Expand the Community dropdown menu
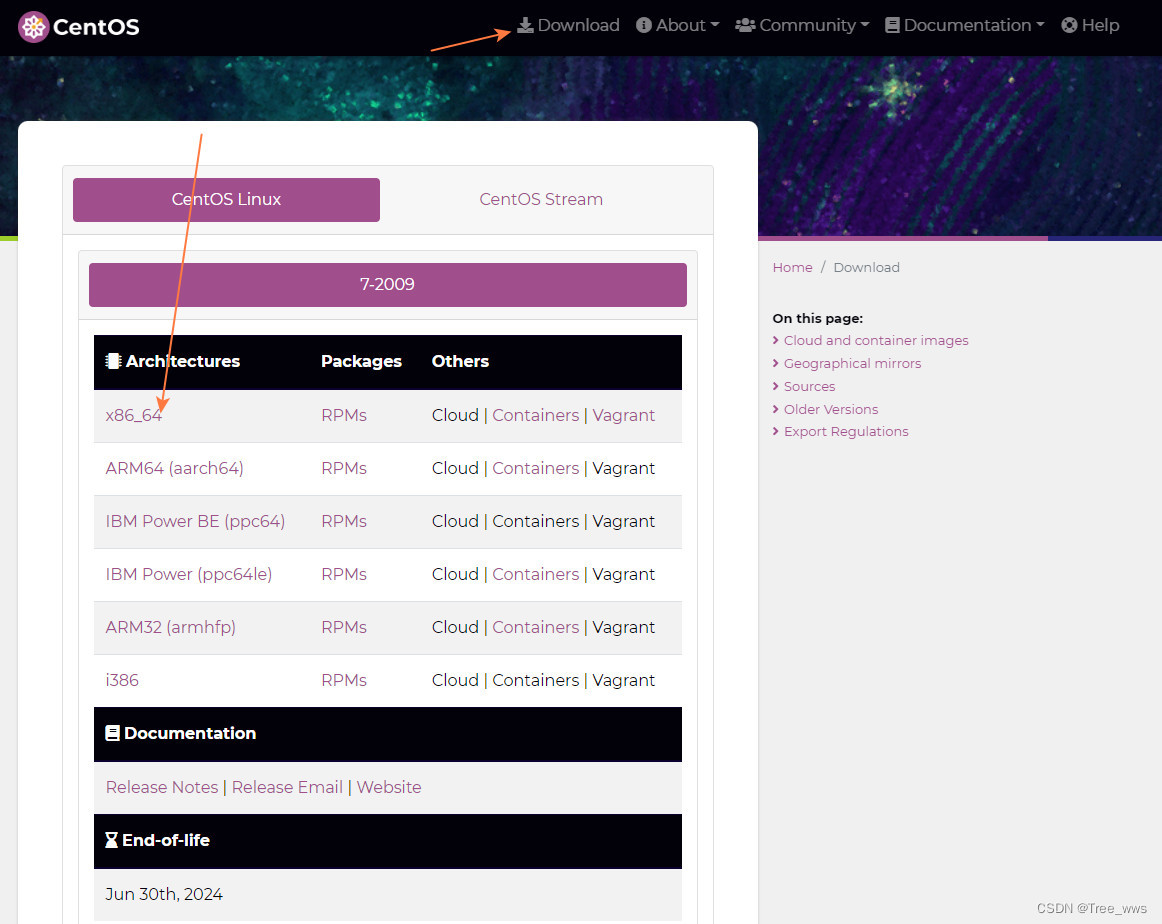This screenshot has height=924, width=1162. point(802,25)
